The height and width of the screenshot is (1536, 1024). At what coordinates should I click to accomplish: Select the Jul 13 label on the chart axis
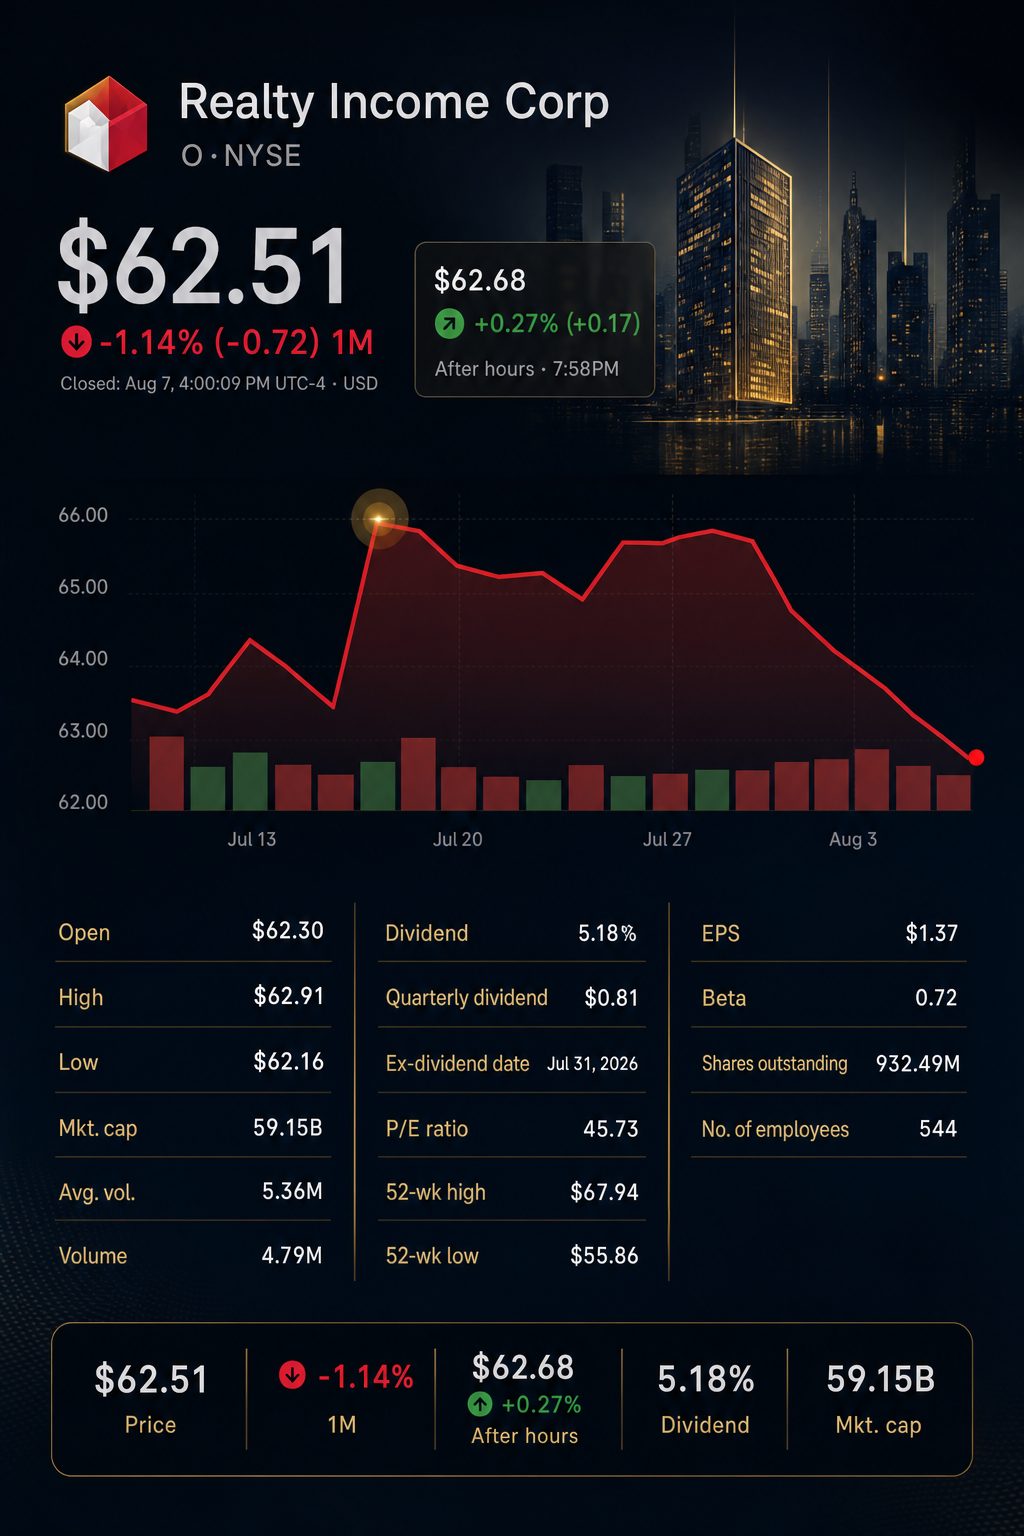[251, 839]
